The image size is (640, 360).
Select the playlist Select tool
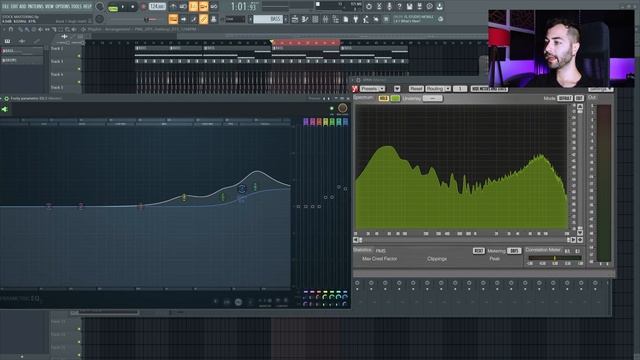(60, 29)
